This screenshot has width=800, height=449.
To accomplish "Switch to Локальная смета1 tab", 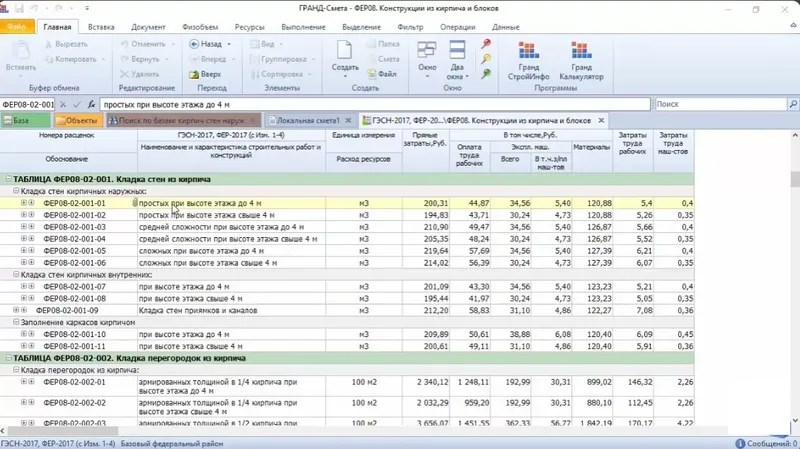I will click(x=308, y=120).
